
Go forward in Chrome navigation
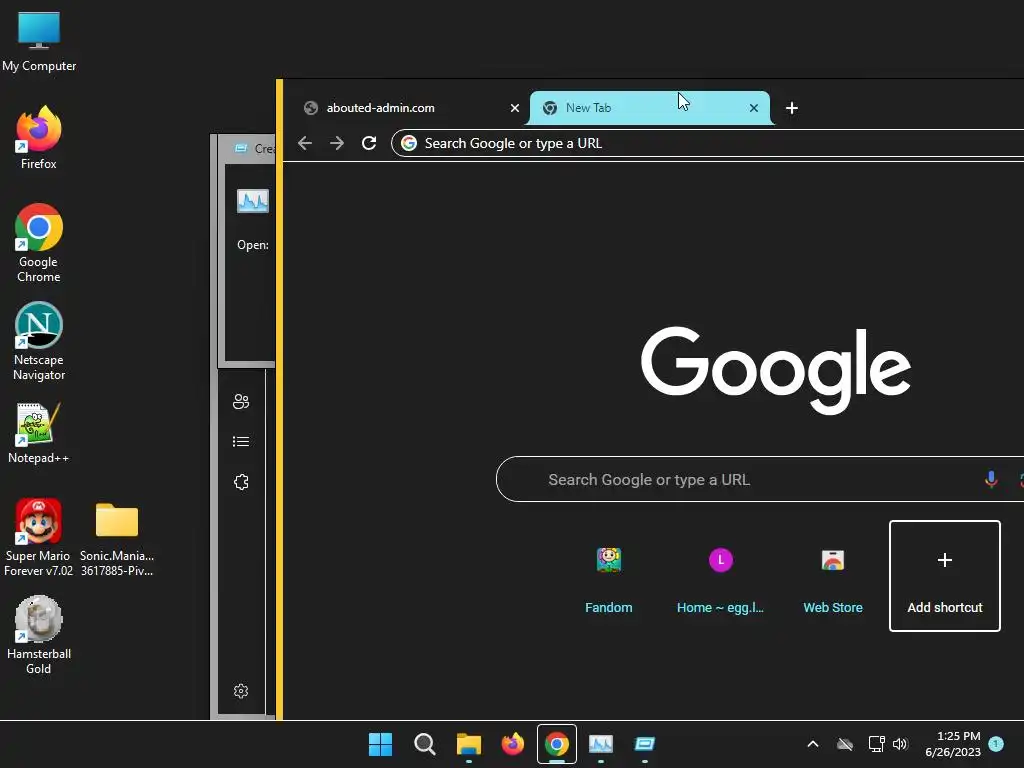coord(337,143)
